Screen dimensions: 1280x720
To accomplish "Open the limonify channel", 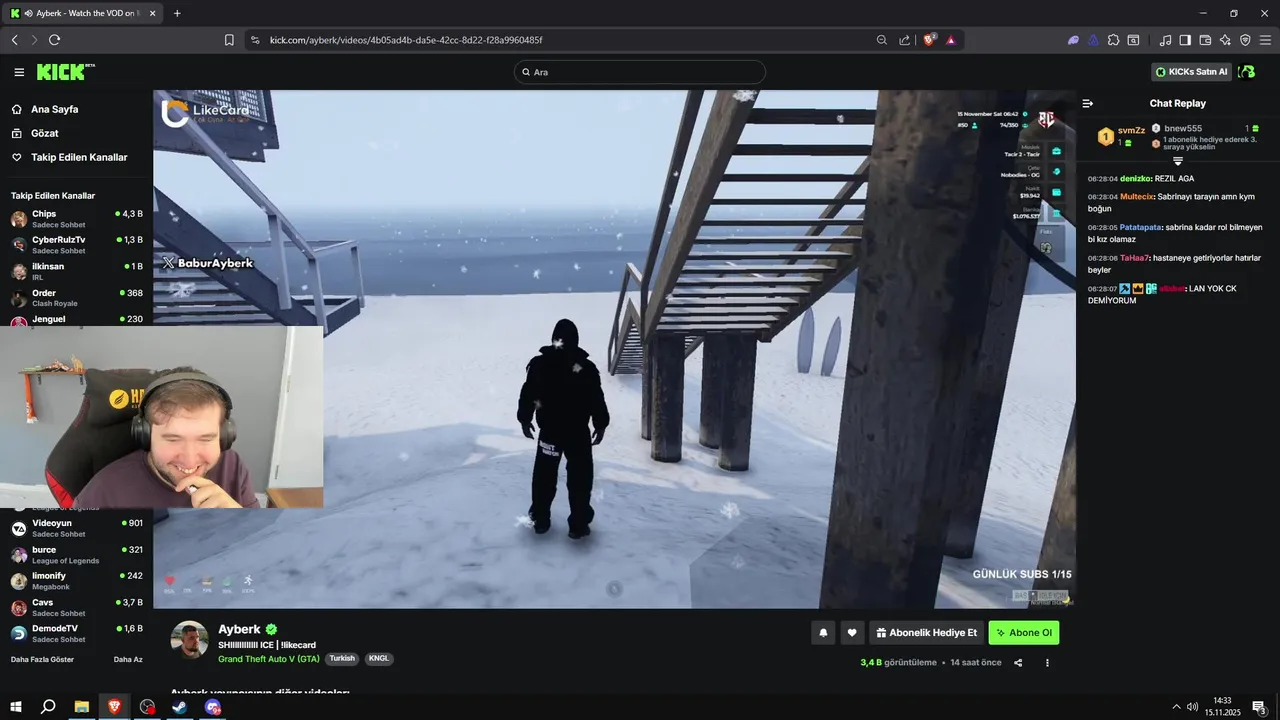I will click(x=76, y=580).
